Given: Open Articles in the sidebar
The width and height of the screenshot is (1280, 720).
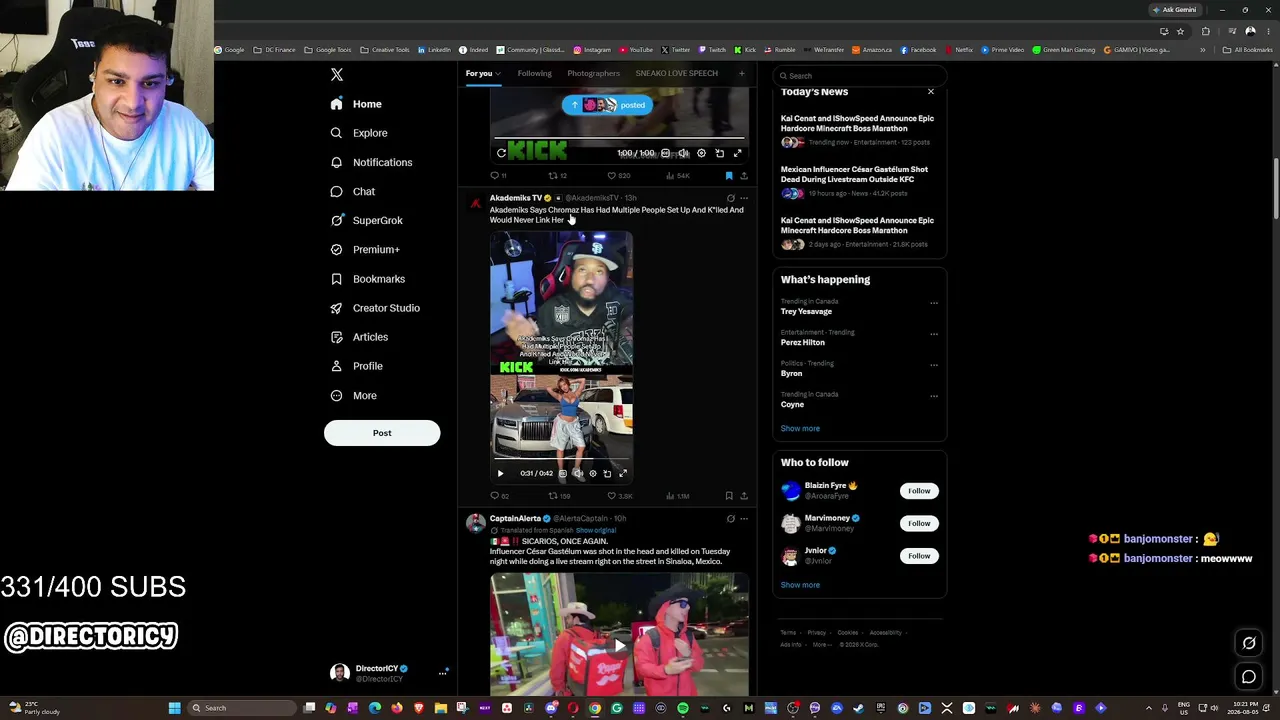Looking at the screenshot, I should pyautogui.click(x=359, y=337).
